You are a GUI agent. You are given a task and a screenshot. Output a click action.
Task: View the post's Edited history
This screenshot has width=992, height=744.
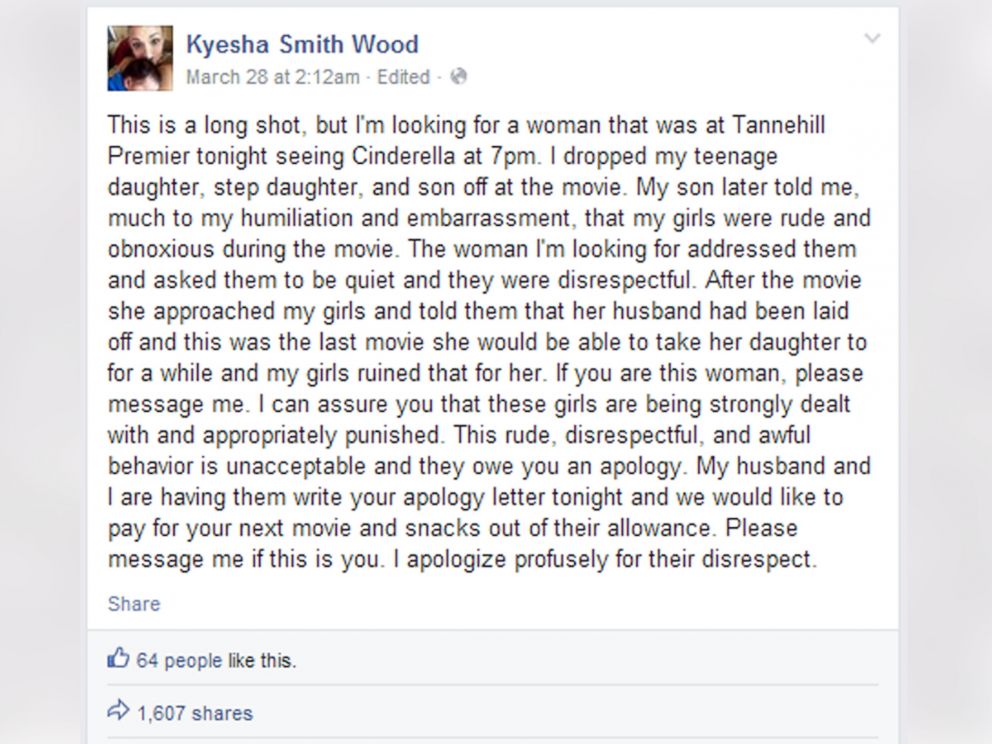click(x=403, y=77)
